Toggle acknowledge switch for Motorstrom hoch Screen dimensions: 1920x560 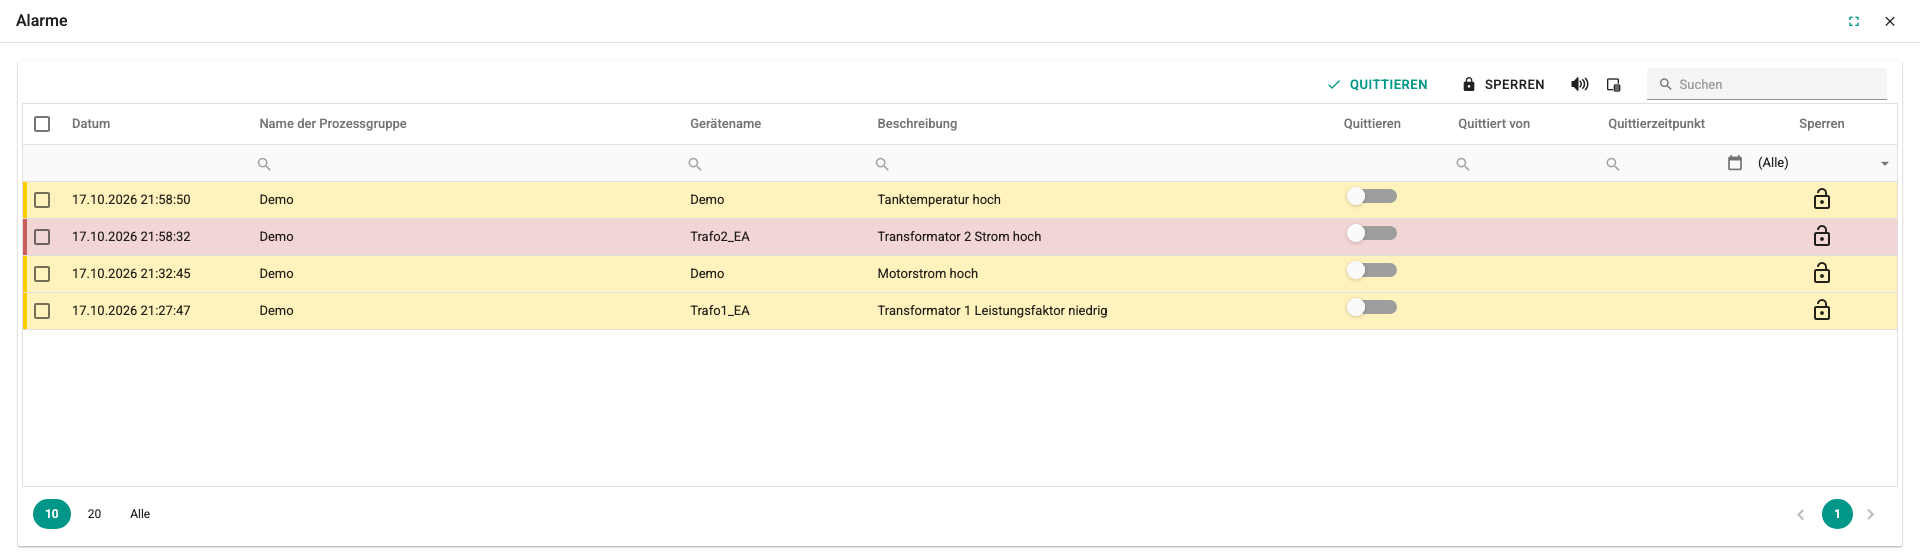tap(1371, 270)
